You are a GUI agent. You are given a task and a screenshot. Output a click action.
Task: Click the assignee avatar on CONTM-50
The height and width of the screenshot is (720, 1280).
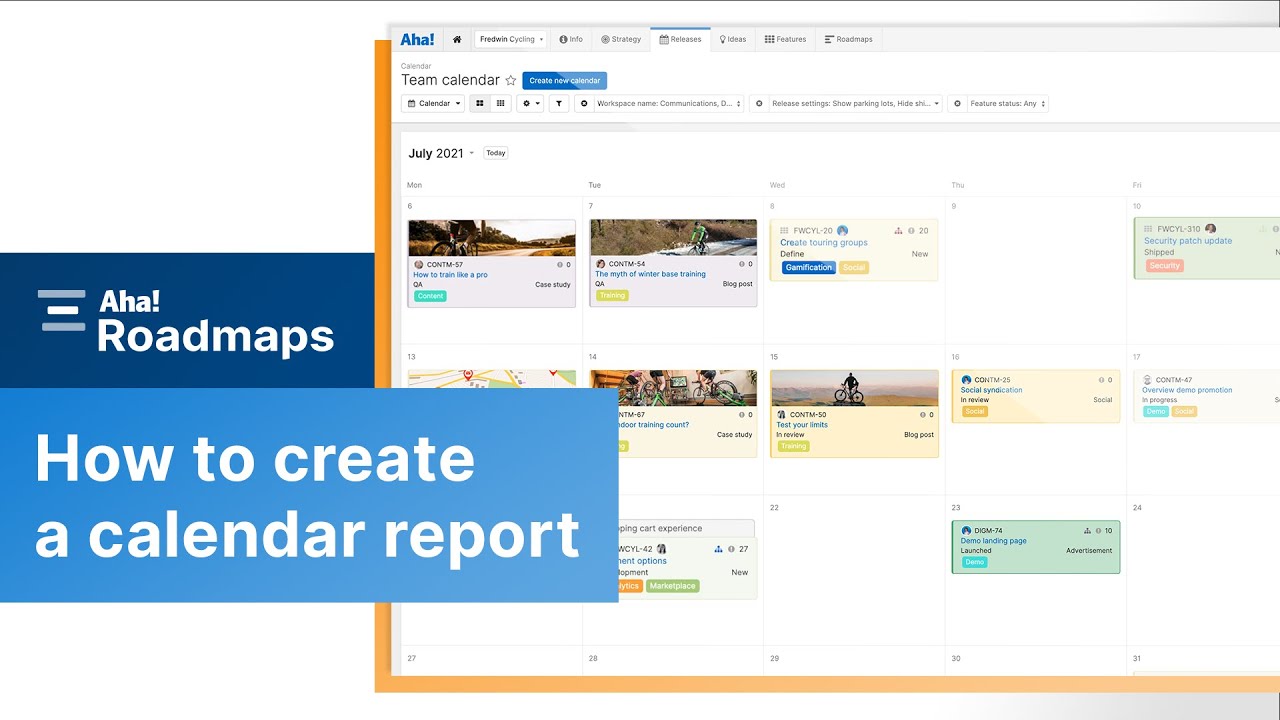click(x=781, y=414)
